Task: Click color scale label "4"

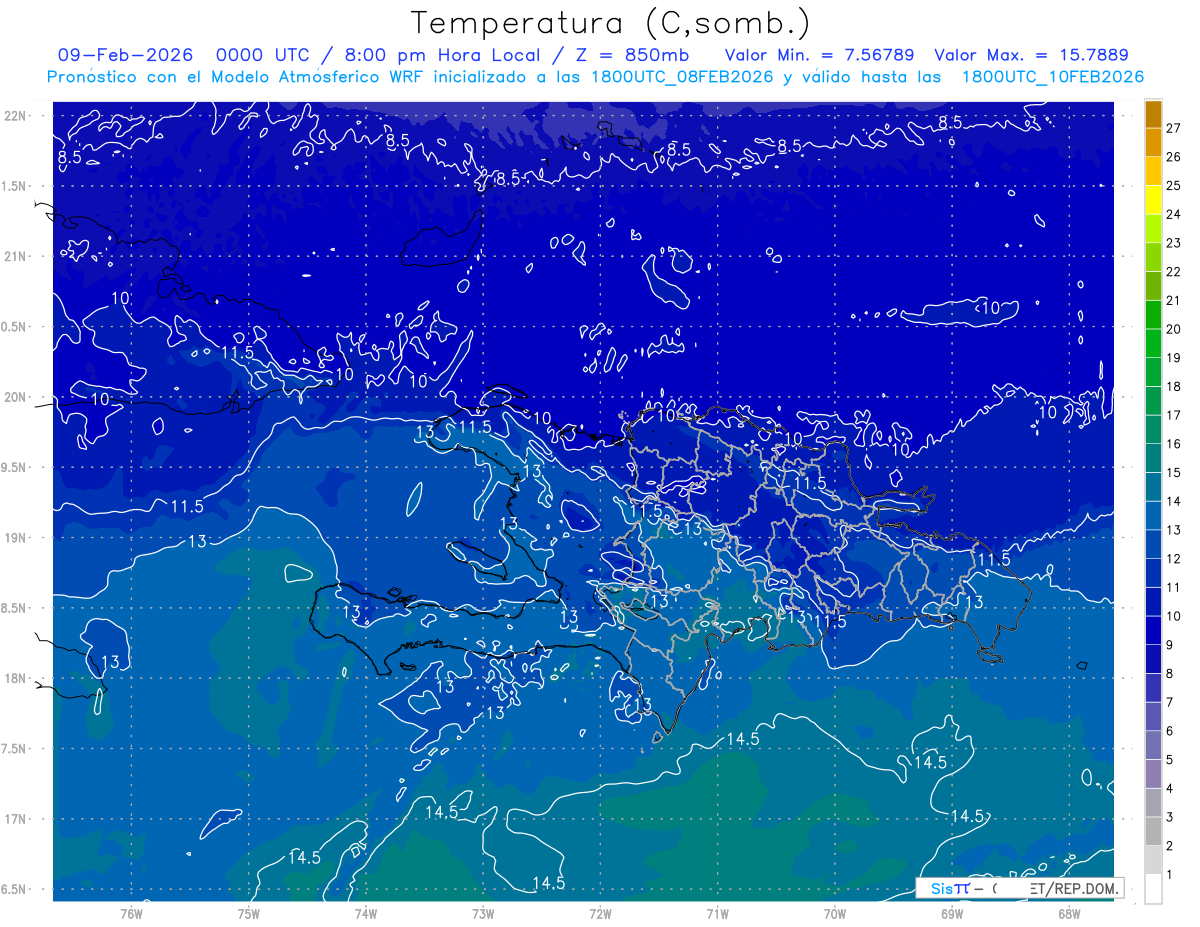Action: pyautogui.click(x=1170, y=789)
